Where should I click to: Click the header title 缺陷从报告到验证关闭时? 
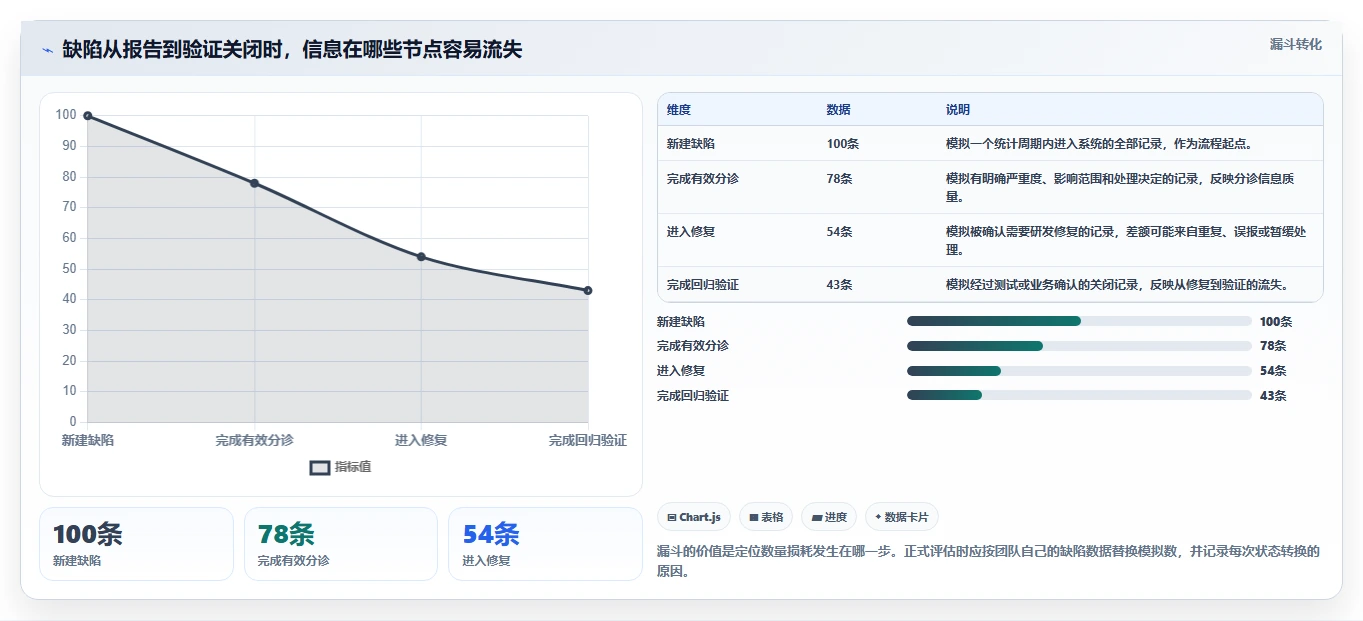pos(292,50)
